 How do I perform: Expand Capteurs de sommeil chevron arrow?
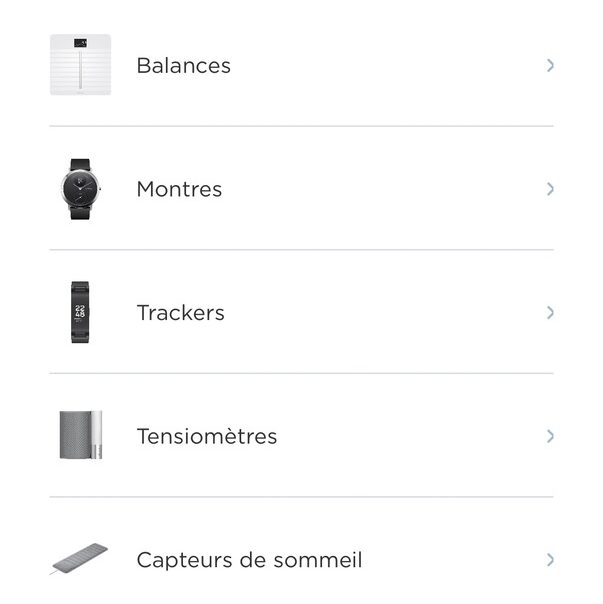point(550,560)
